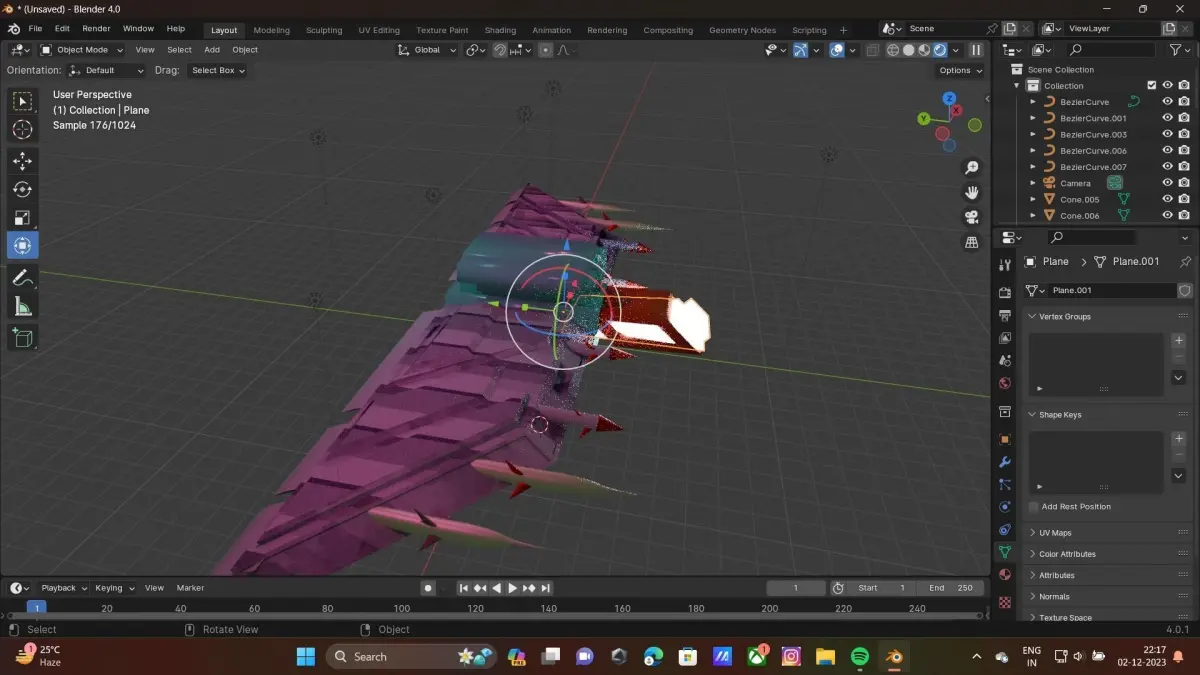Viewport: 1200px width, 675px height.
Task: Open the Windows Start menu
Action: pos(305,656)
